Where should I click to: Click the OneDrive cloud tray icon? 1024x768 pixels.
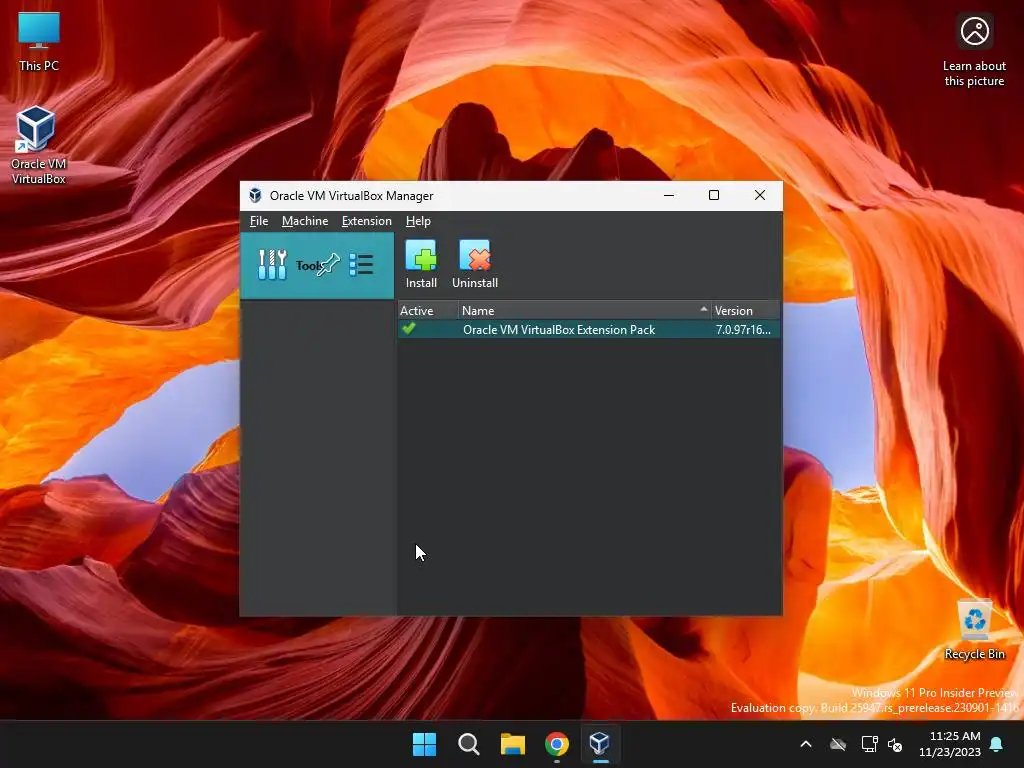pyautogui.click(x=838, y=744)
